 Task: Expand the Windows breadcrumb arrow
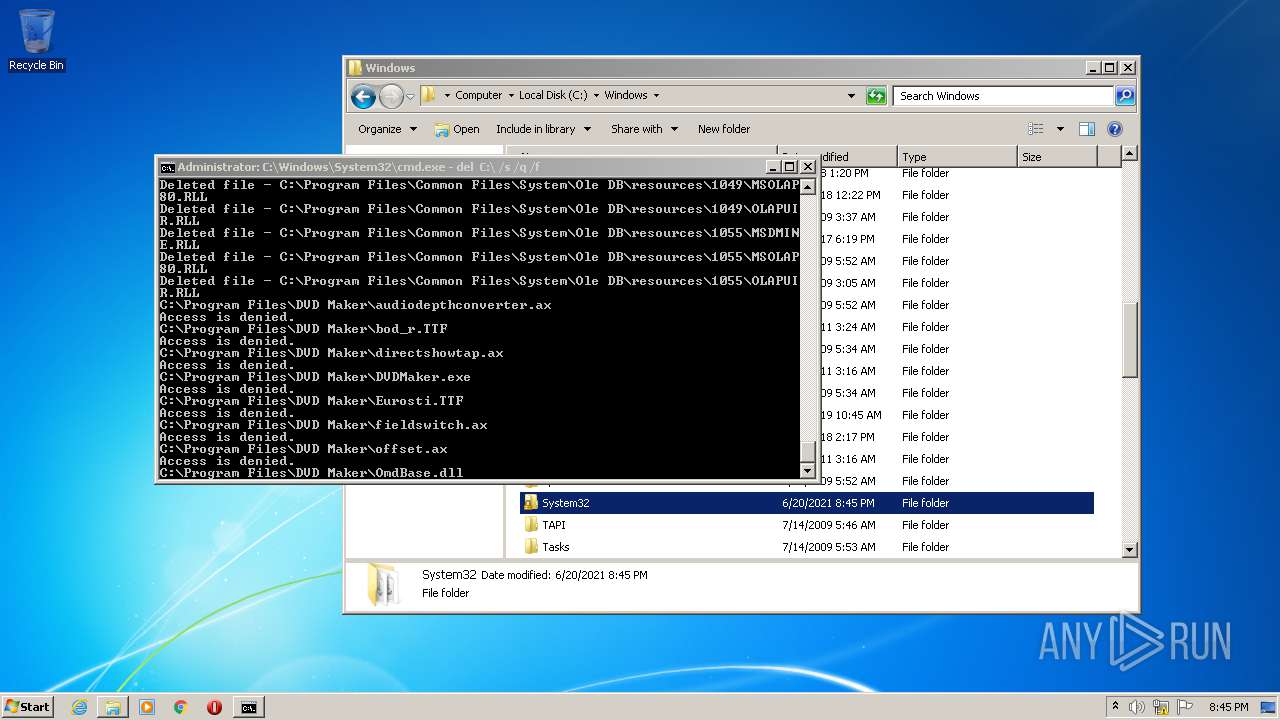(x=656, y=96)
